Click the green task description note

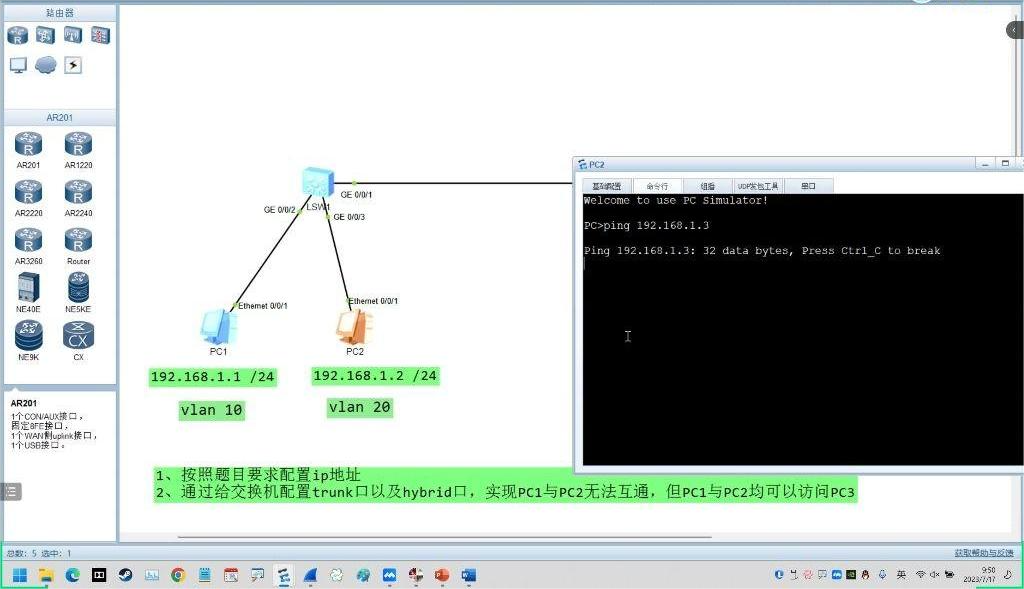tap(505, 484)
